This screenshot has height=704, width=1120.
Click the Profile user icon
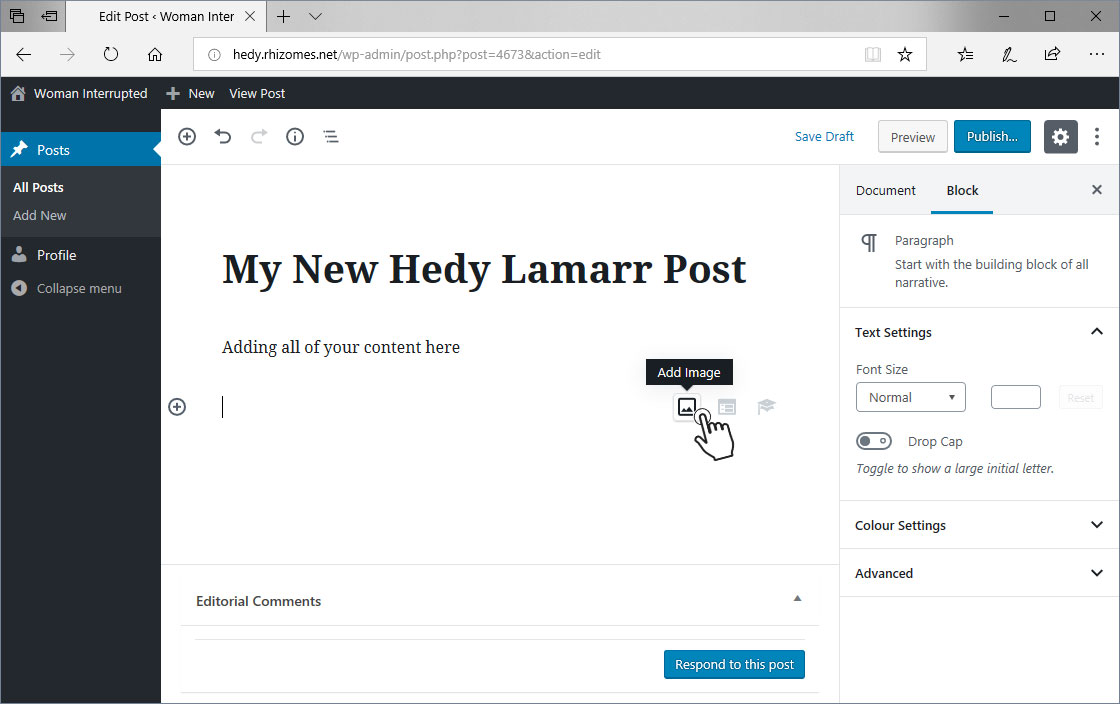click(x=19, y=255)
